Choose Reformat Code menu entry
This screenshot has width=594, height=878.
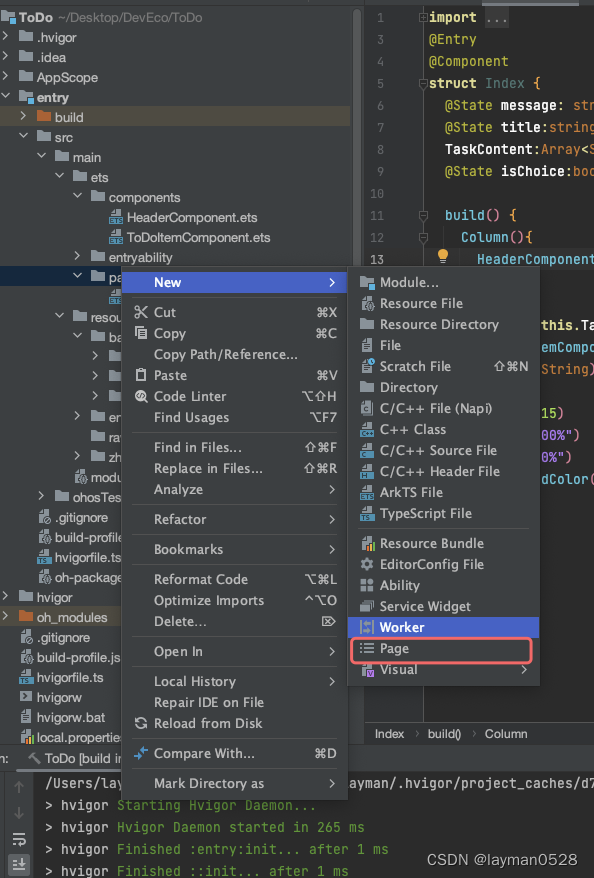pos(235,580)
